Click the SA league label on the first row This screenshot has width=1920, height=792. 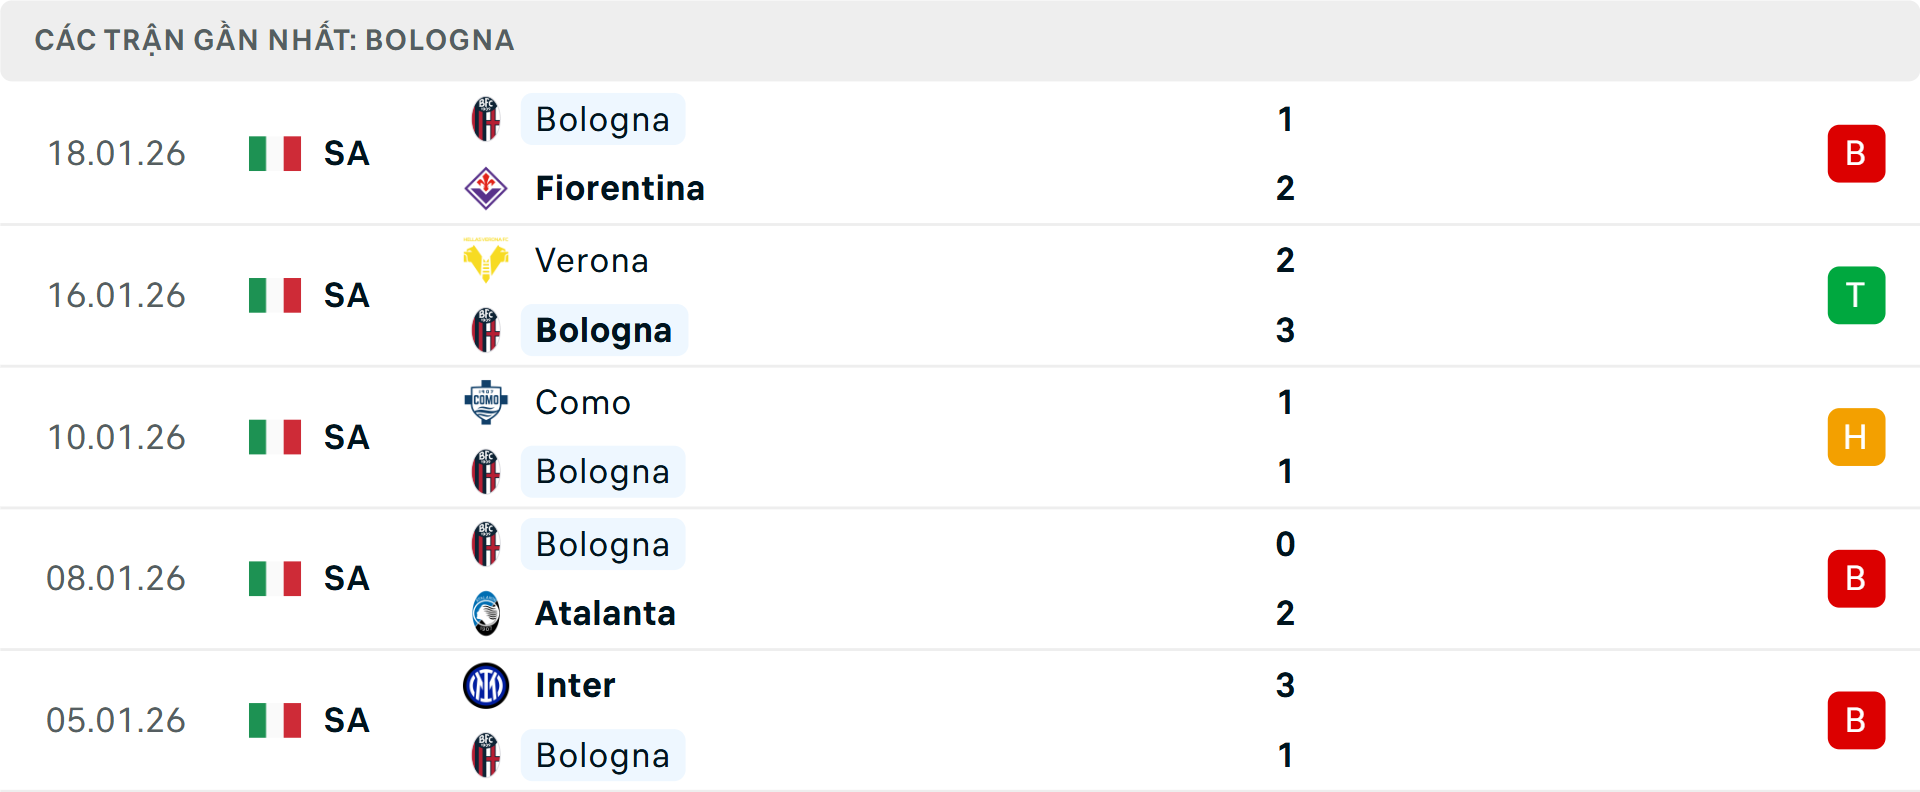[x=345, y=154]
